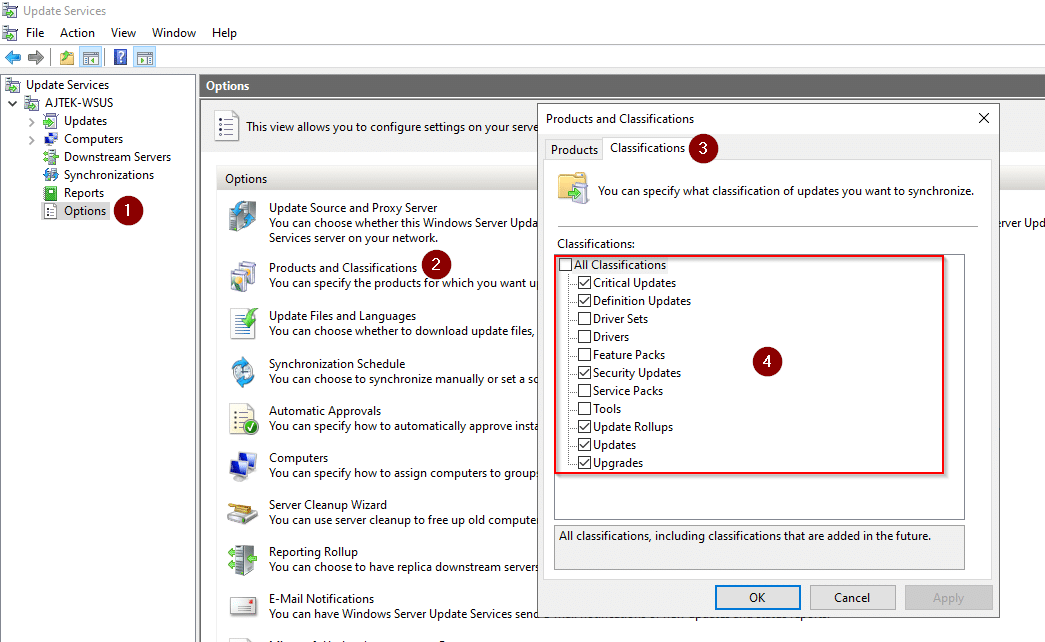1045x642 pixels.
Task: Uncheck the Security Updates checkbox
Action: point(584,373)
